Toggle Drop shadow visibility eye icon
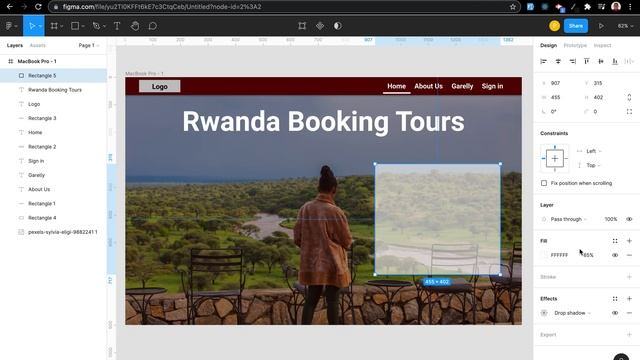This screenshot has width=640, height=360. (x=615, y=313)
